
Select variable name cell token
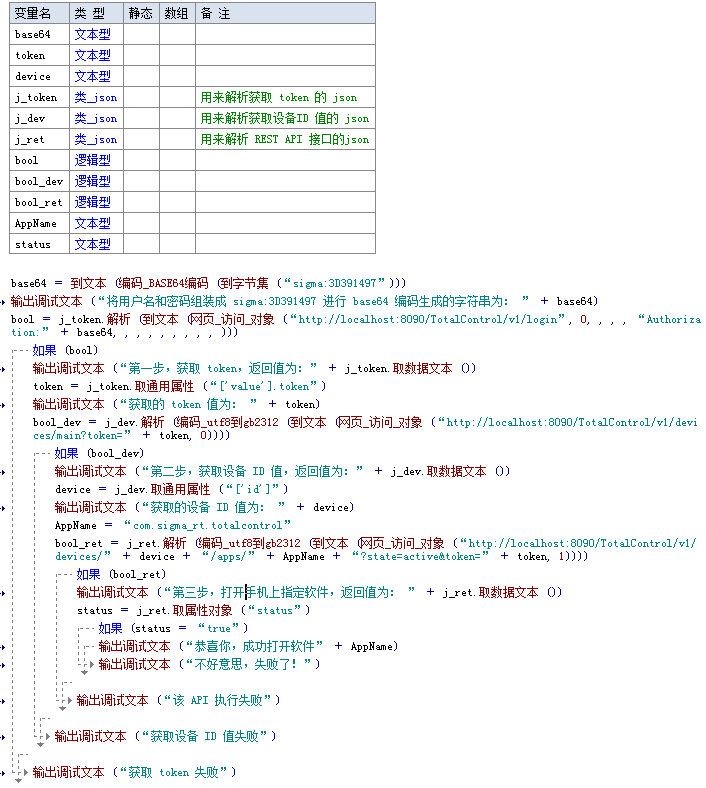coord(39,56)
